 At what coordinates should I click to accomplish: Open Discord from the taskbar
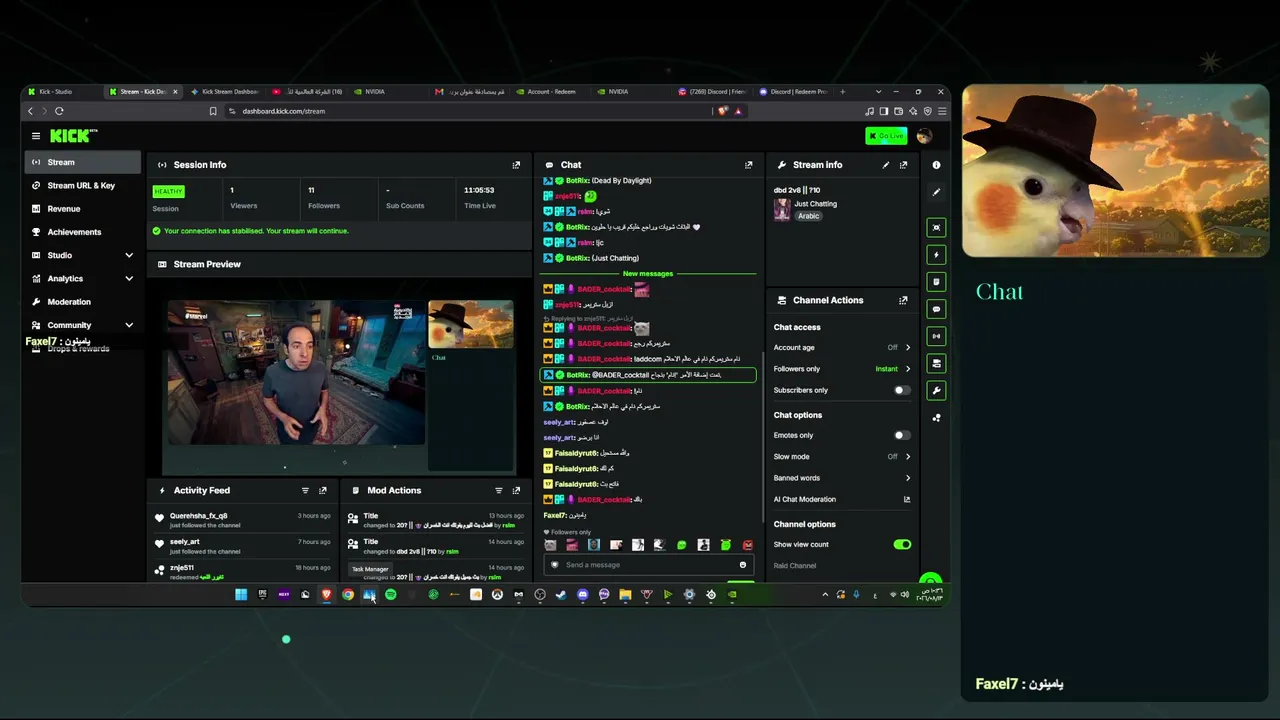click(x=583, y=595)
